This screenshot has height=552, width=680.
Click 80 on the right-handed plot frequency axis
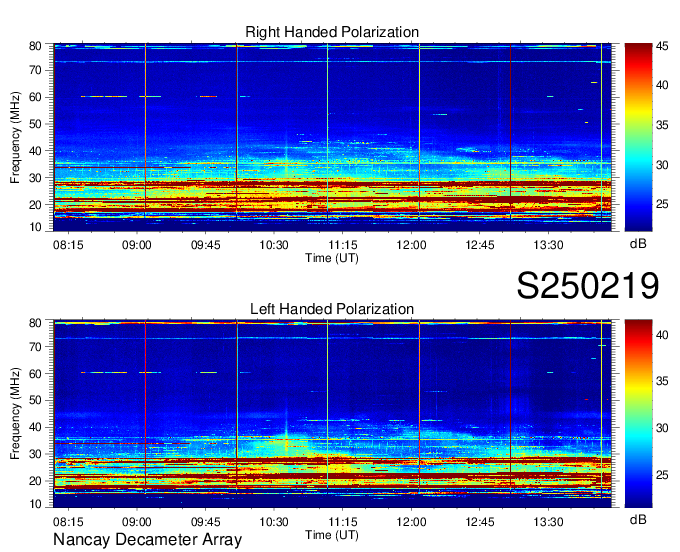click(x=35, y=46)
